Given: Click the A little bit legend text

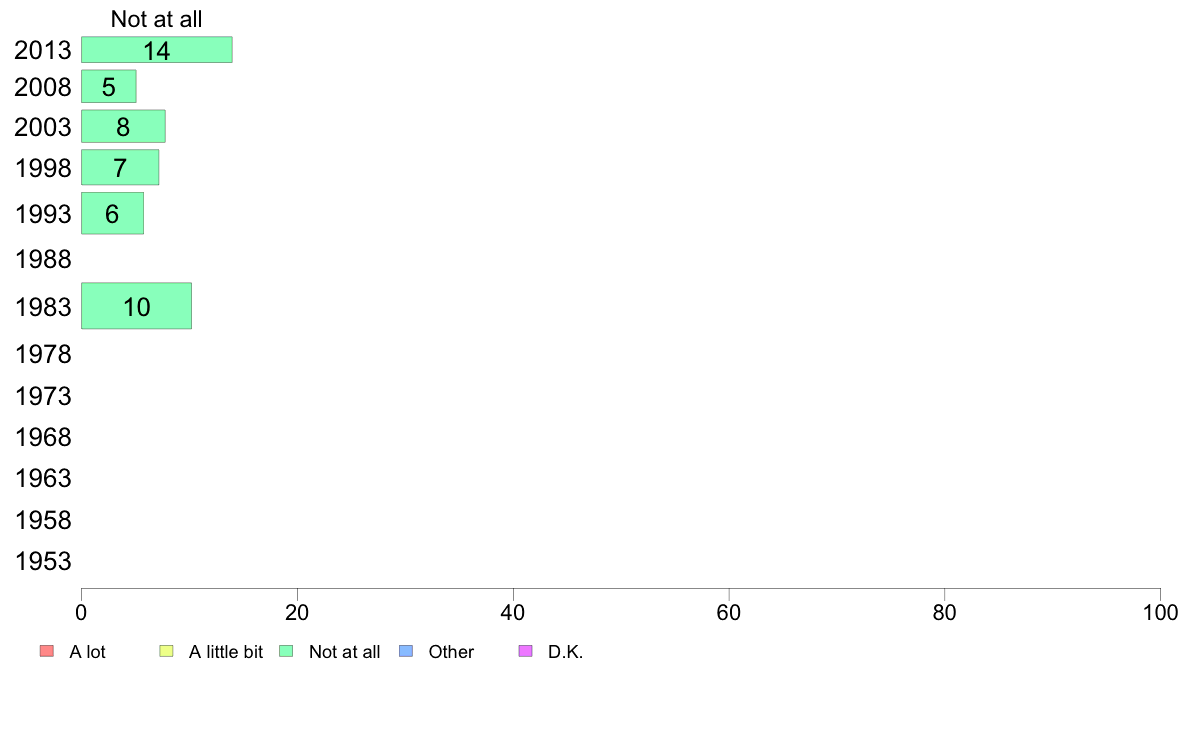Looking at the screenshot, I should (x=226, y=652).
